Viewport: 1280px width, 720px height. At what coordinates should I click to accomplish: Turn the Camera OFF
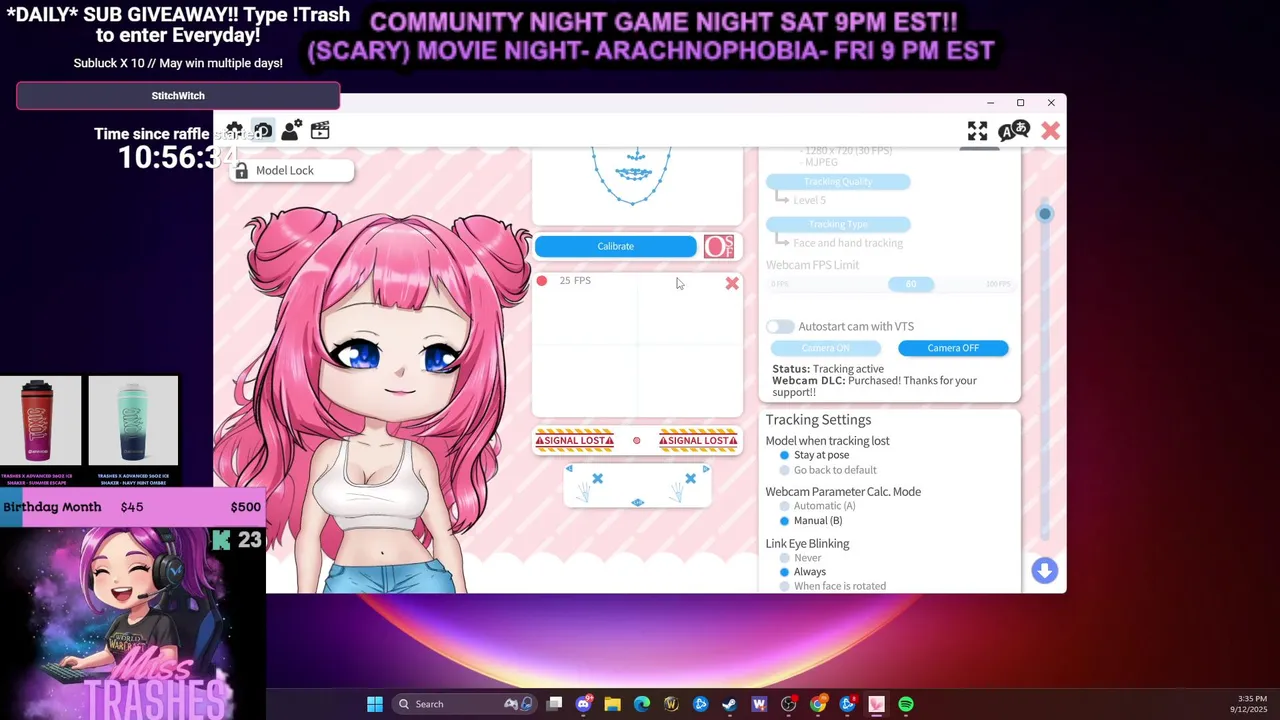pyautogui.click(x=953, y=348)
